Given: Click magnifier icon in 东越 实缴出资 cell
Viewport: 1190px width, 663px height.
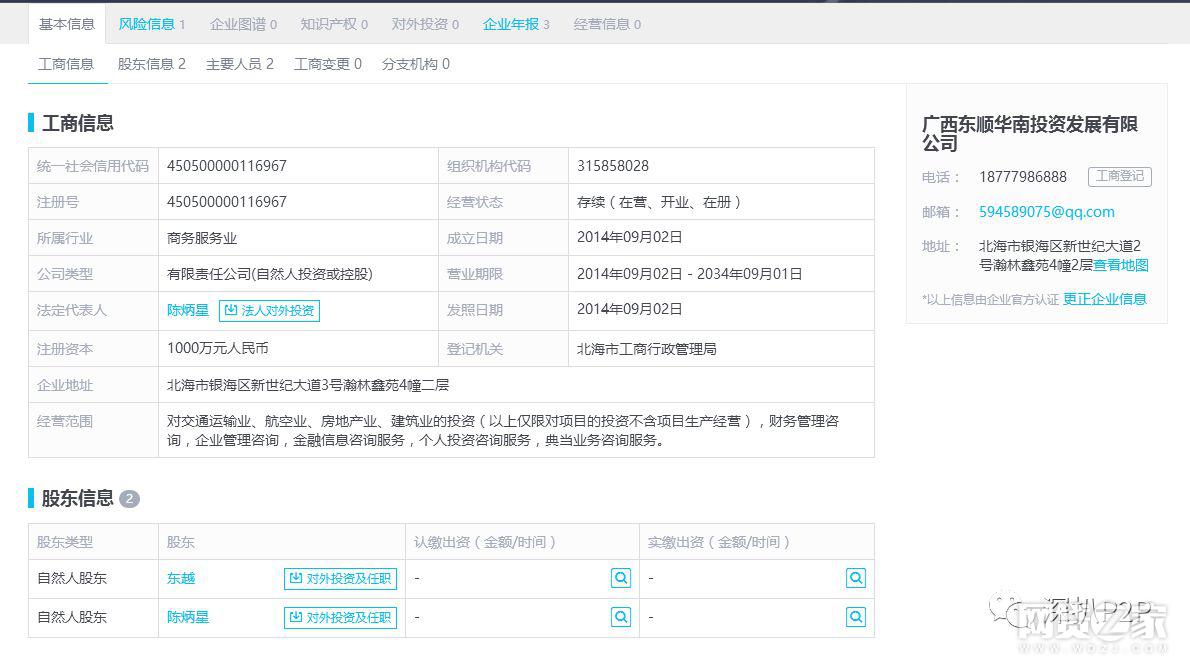Looking at the screenshot, I should [855, 578].
